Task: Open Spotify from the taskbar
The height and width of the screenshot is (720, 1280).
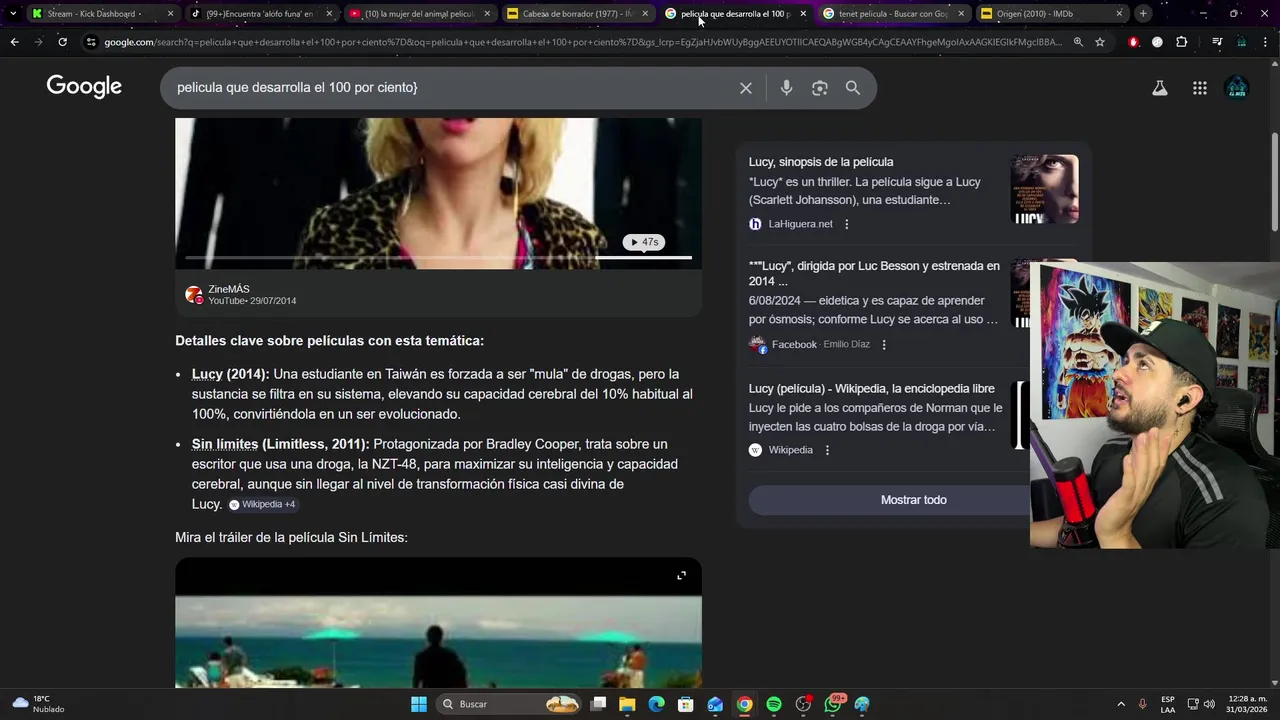Action: click(x=774, y=704)
